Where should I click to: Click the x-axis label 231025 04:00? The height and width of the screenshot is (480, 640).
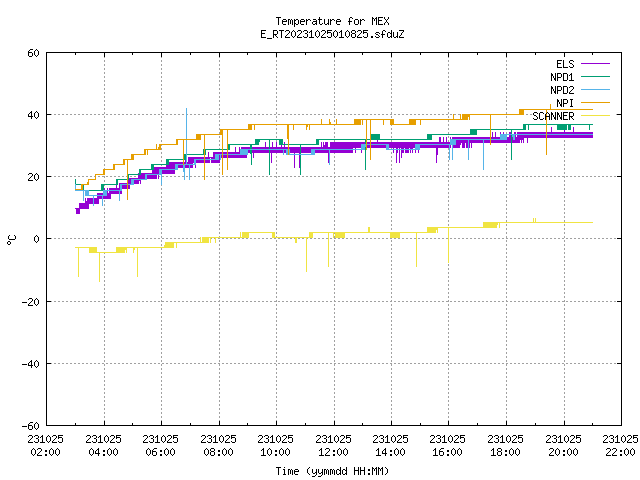click(104, 445)
